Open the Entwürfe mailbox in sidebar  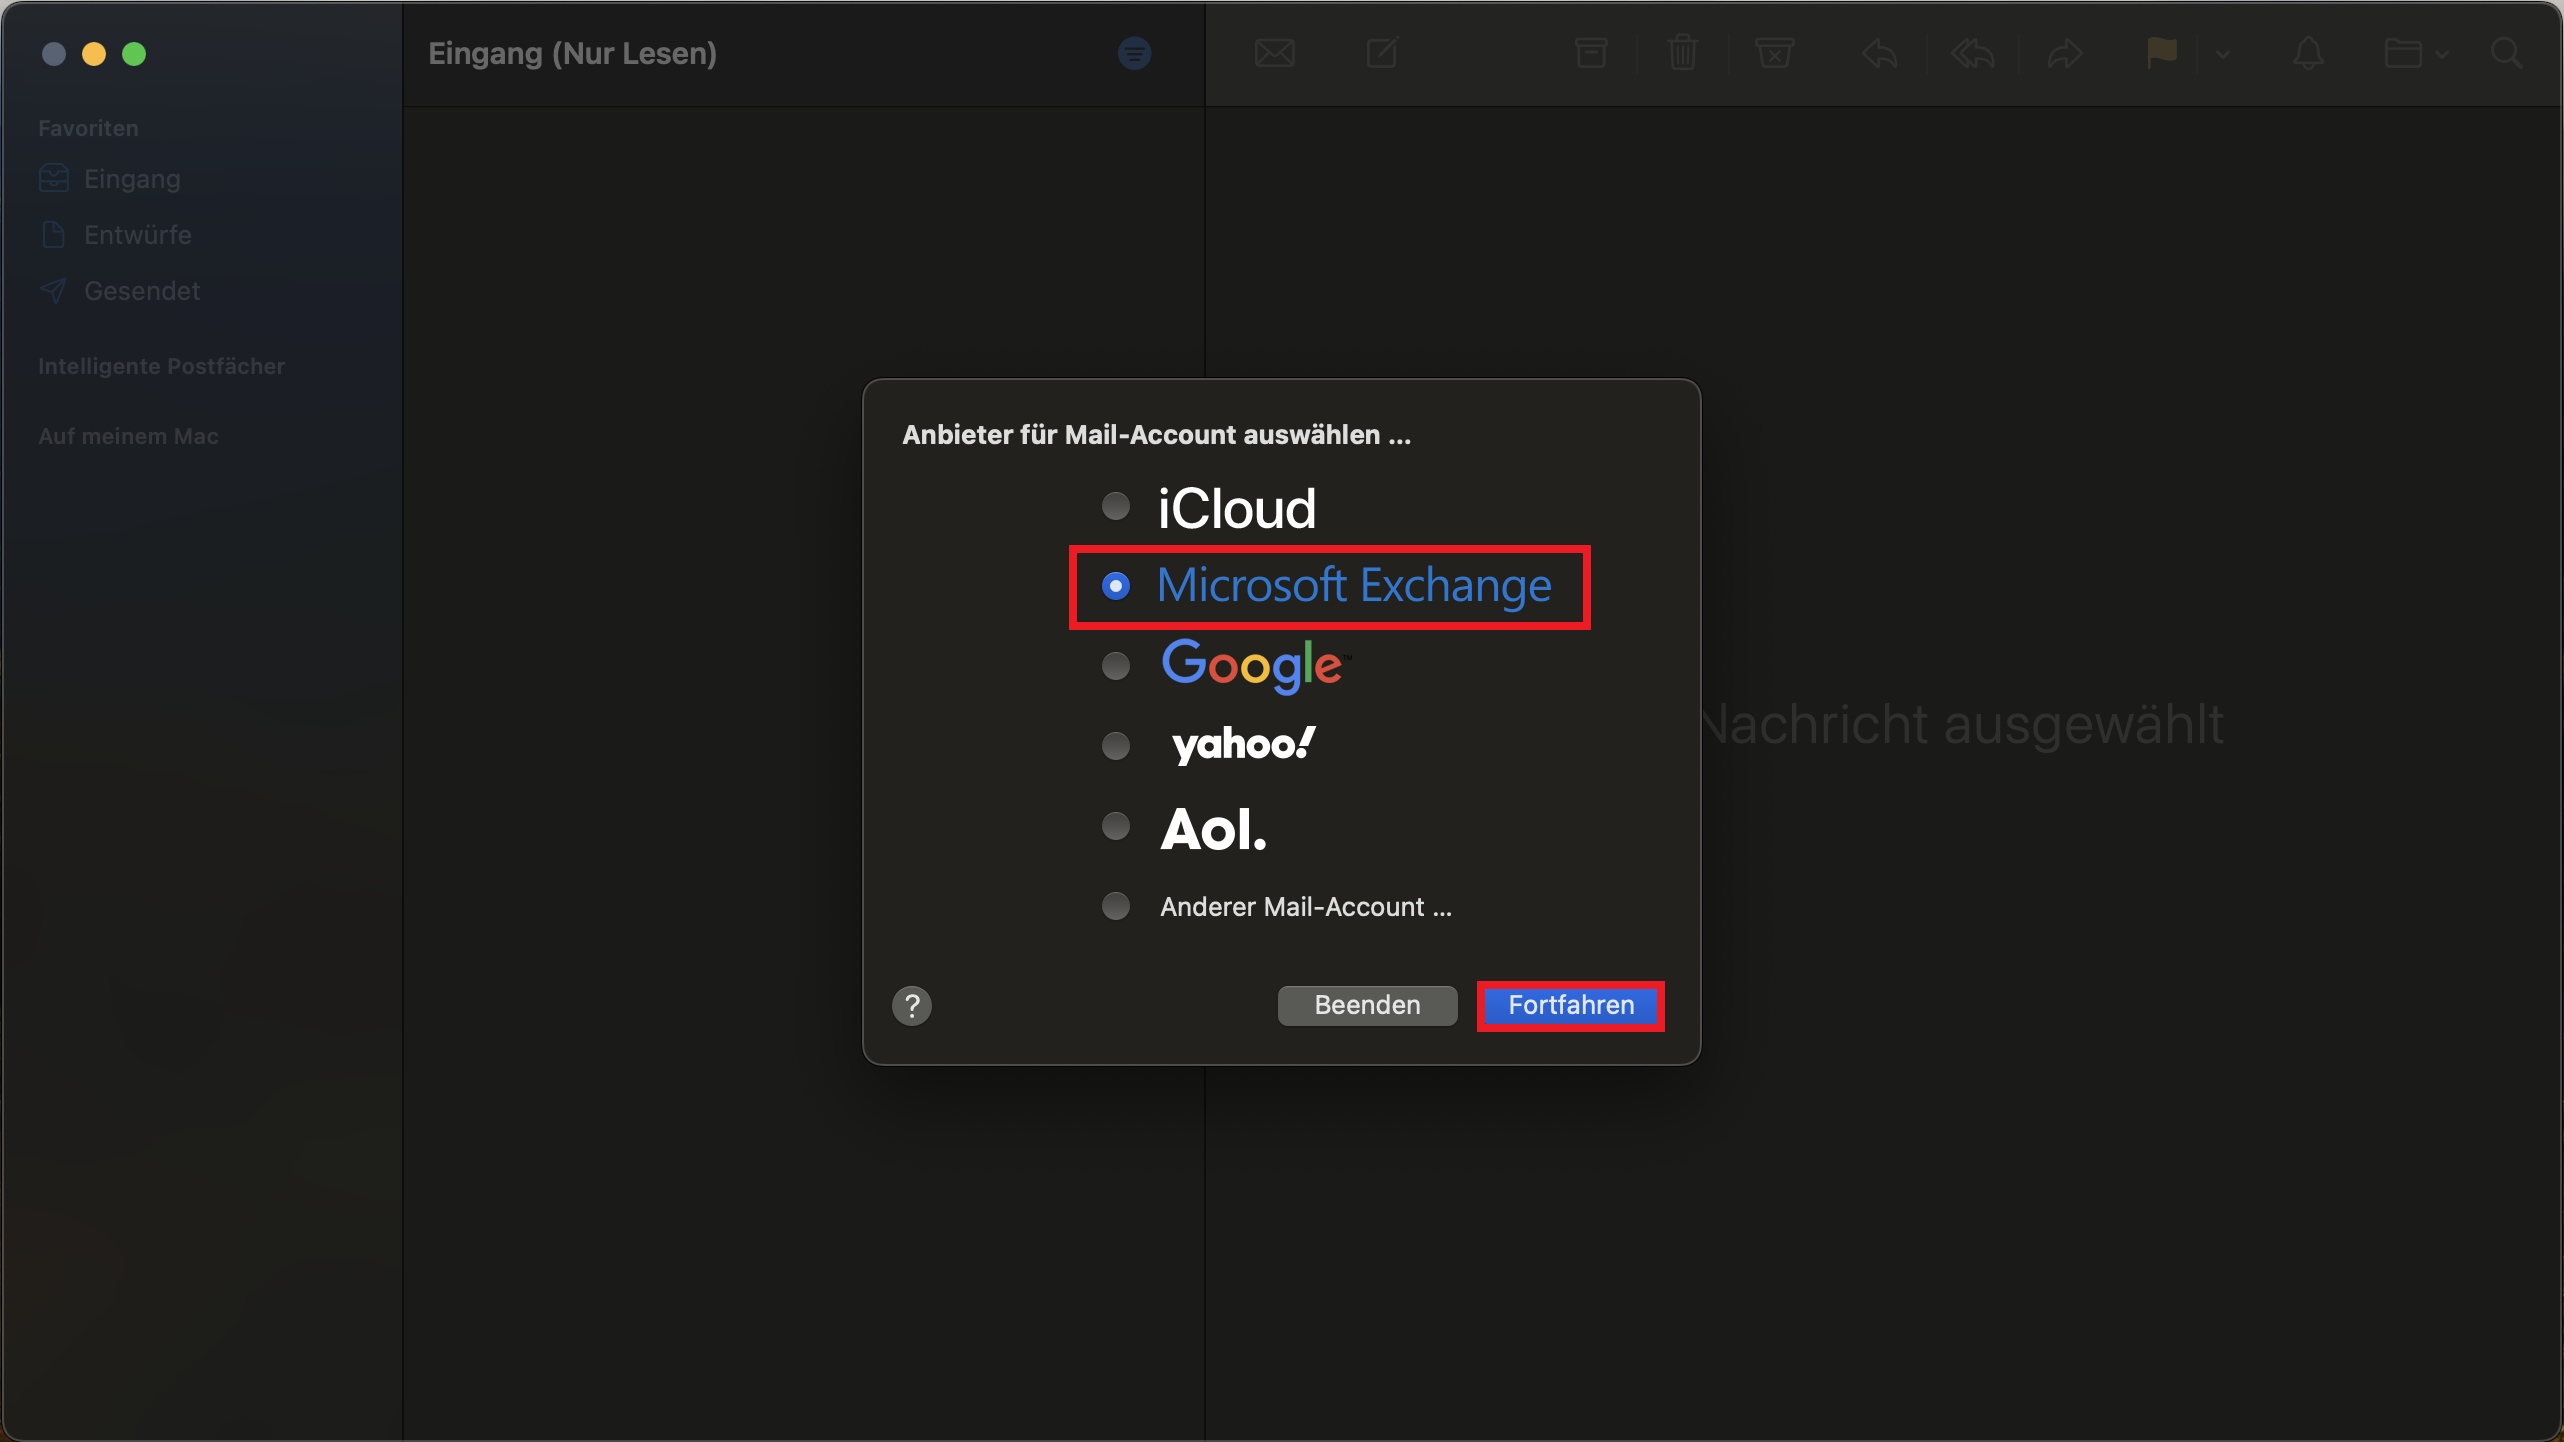pyautogui.click(x=137, y=235)
